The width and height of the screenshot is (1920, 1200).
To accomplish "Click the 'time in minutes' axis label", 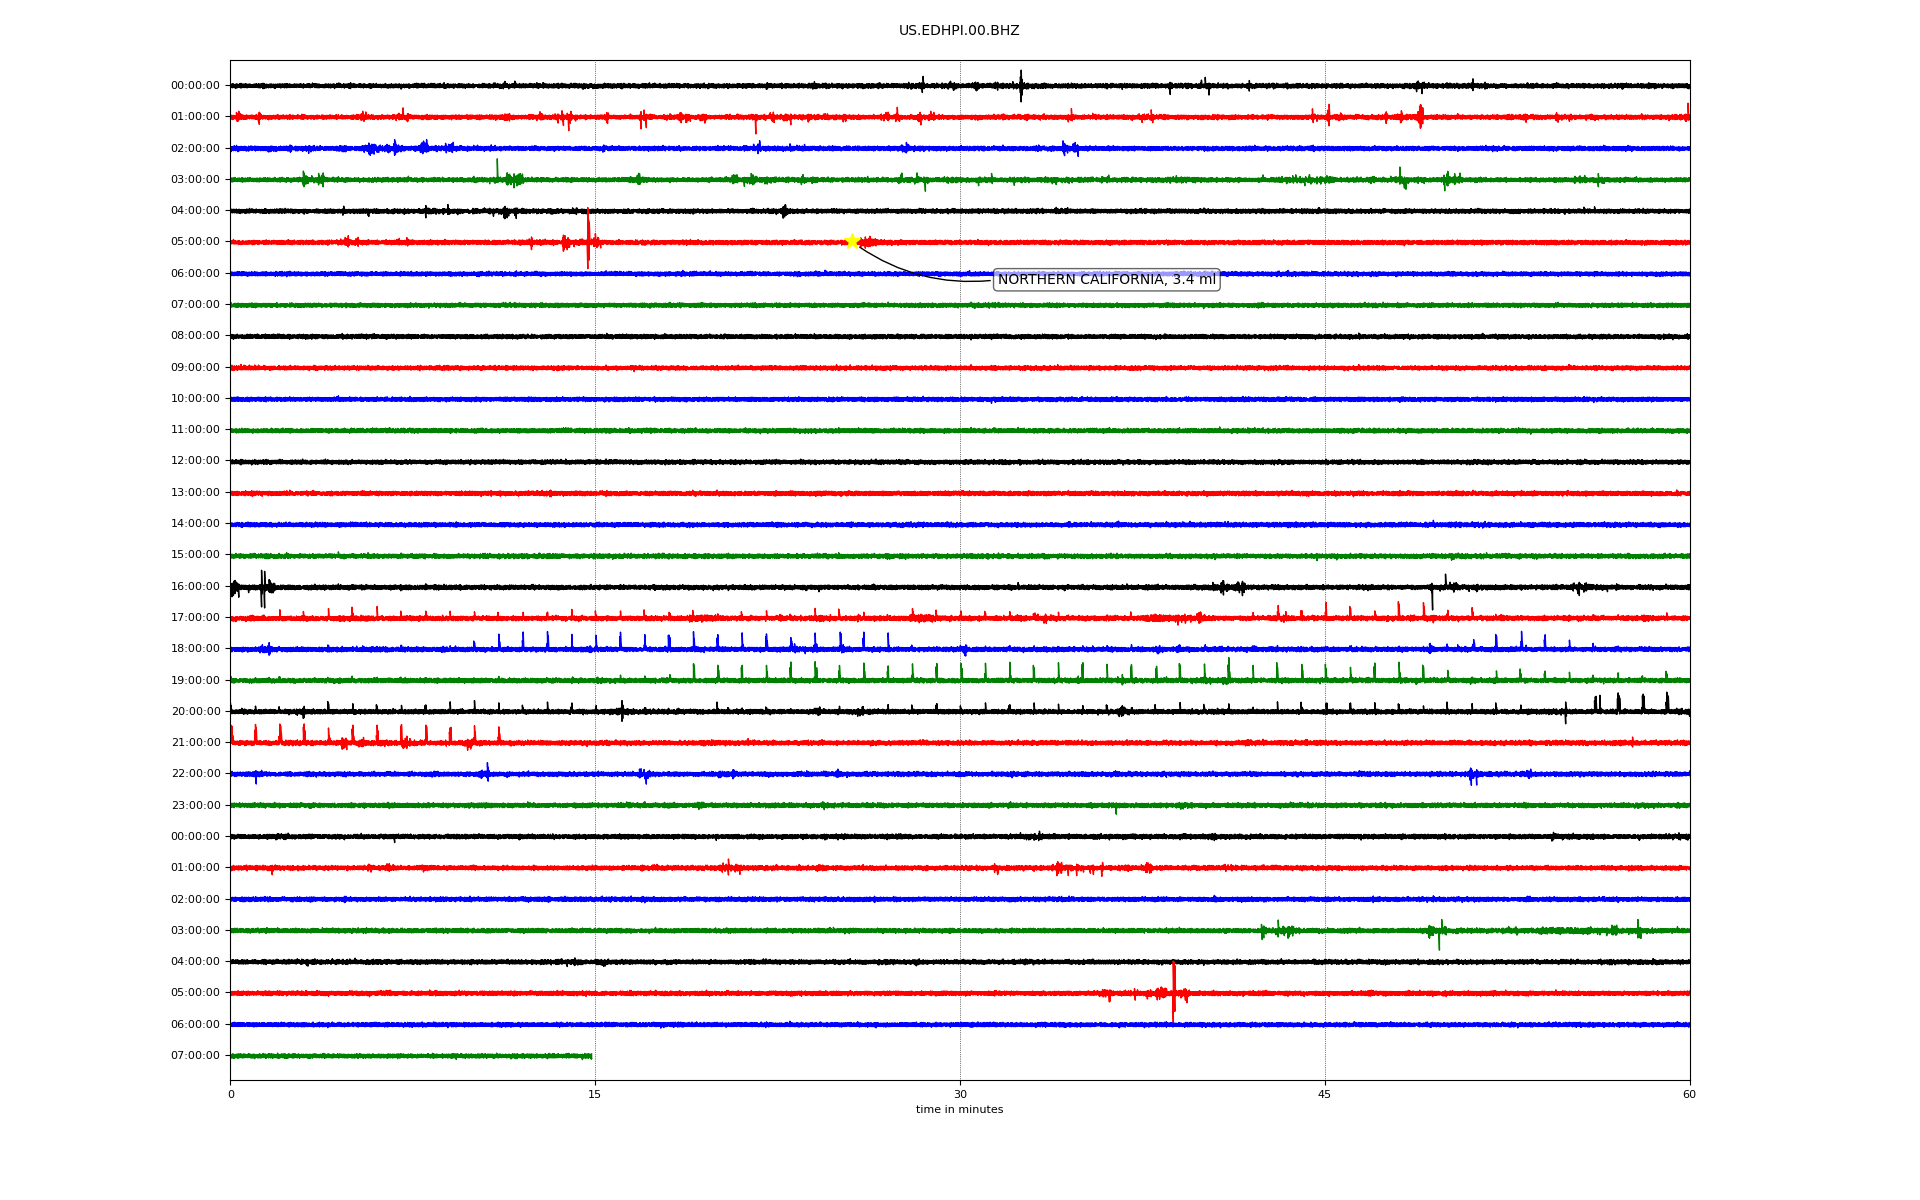I will [x=959, y=1110].
